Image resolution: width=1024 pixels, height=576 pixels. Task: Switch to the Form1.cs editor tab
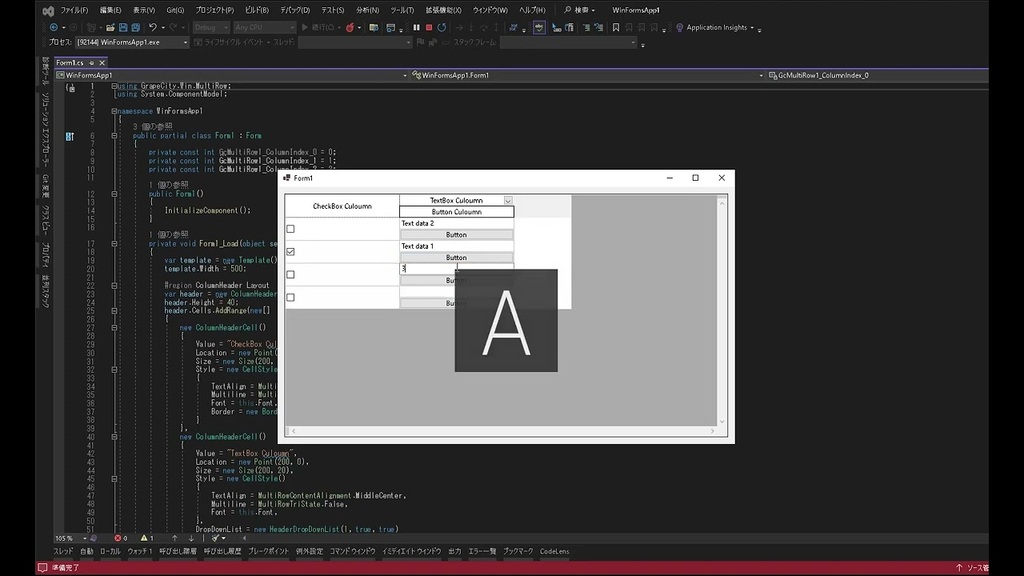(70, 62)
